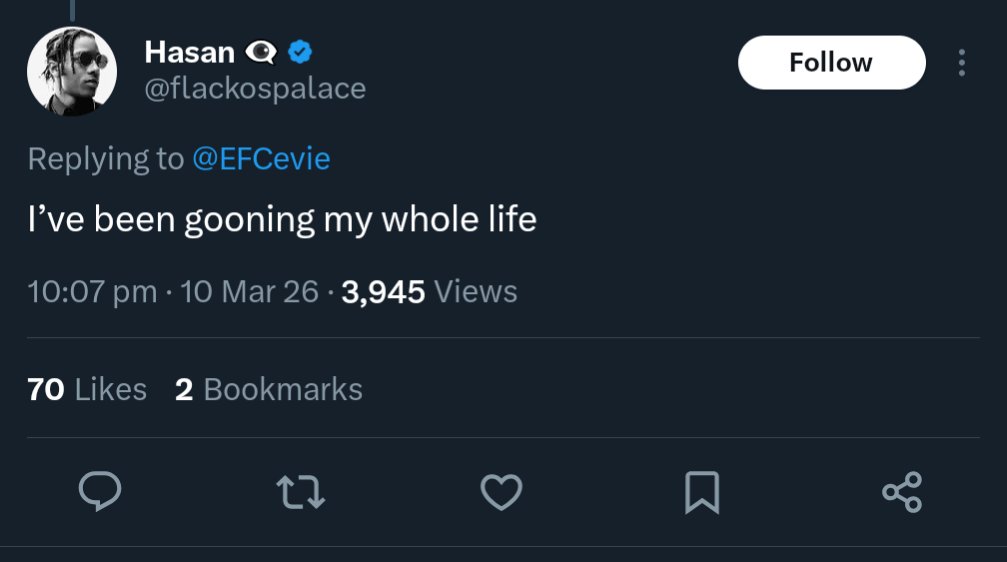This screenshot has height=562, width=1007.
Task: View the 3,945 Views count
Action: [x=429, y=292]
